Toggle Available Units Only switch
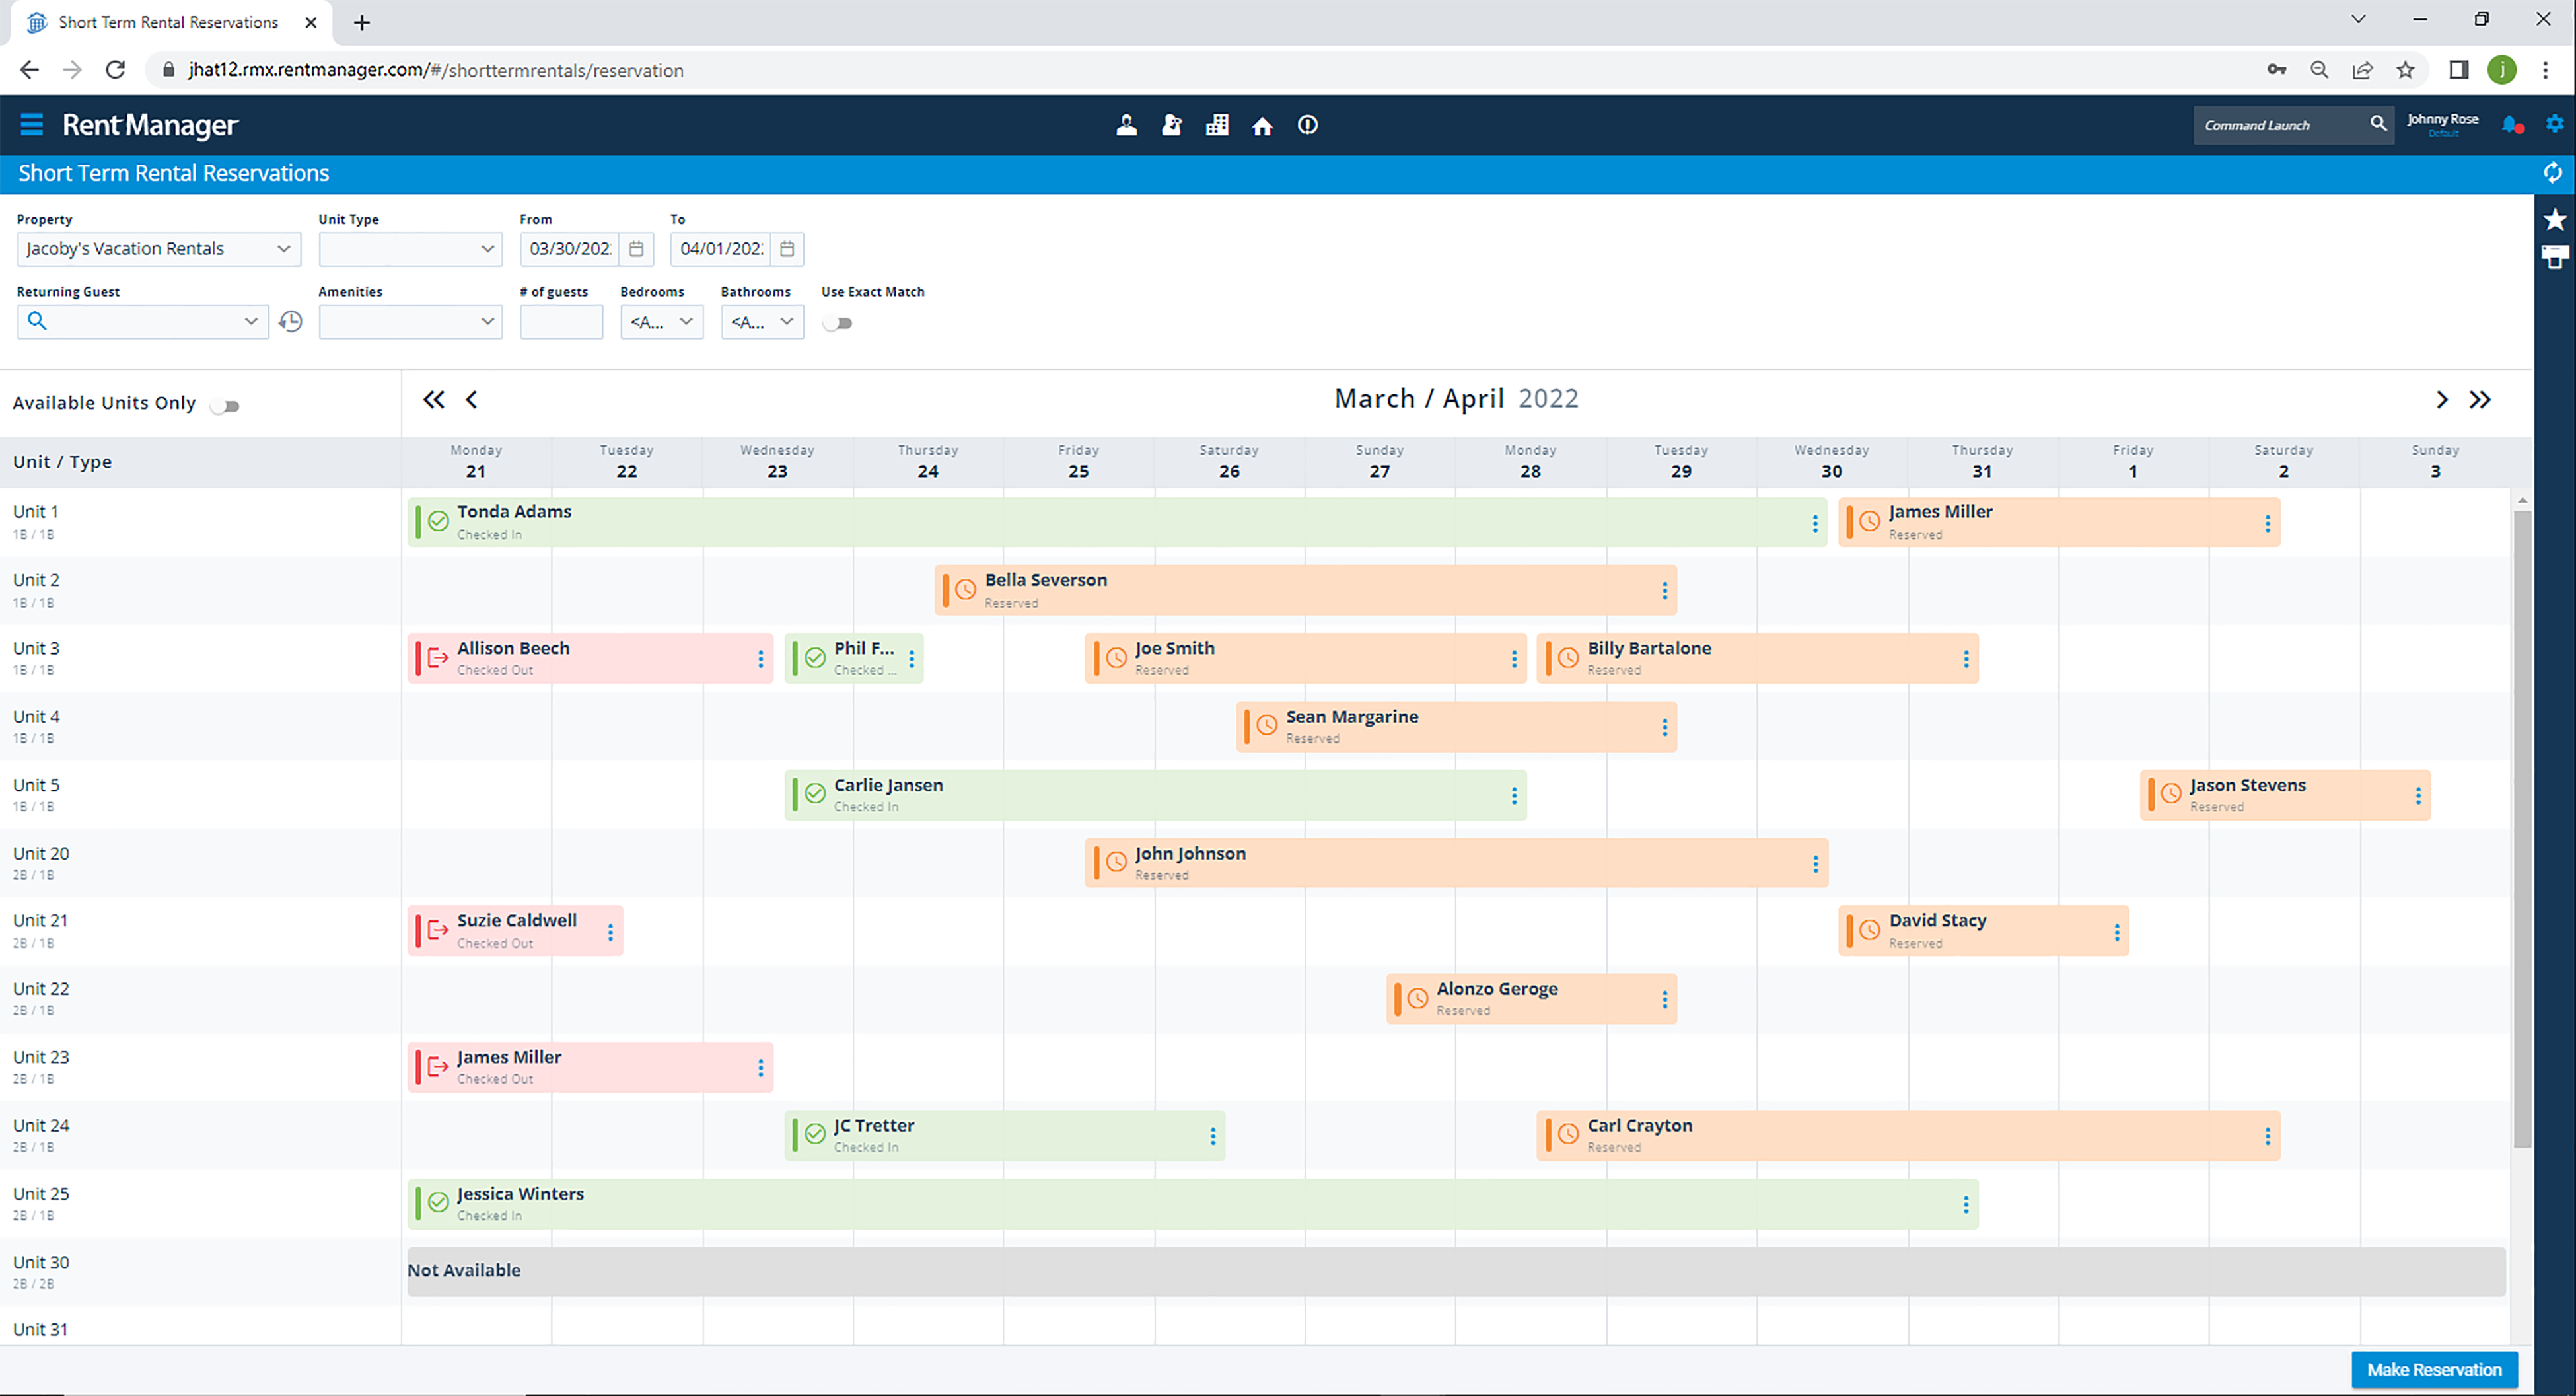2576x1396 pixels. point(226,406)
